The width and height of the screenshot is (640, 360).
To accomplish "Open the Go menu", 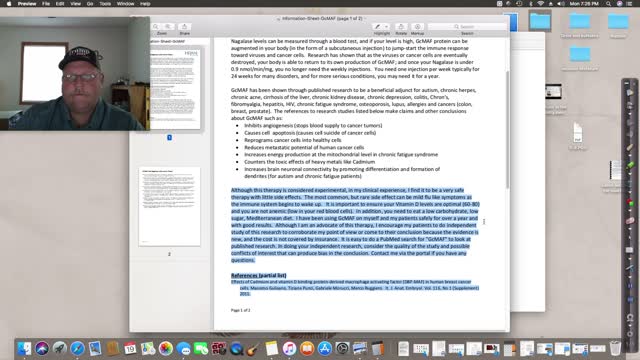I will 90,4.
